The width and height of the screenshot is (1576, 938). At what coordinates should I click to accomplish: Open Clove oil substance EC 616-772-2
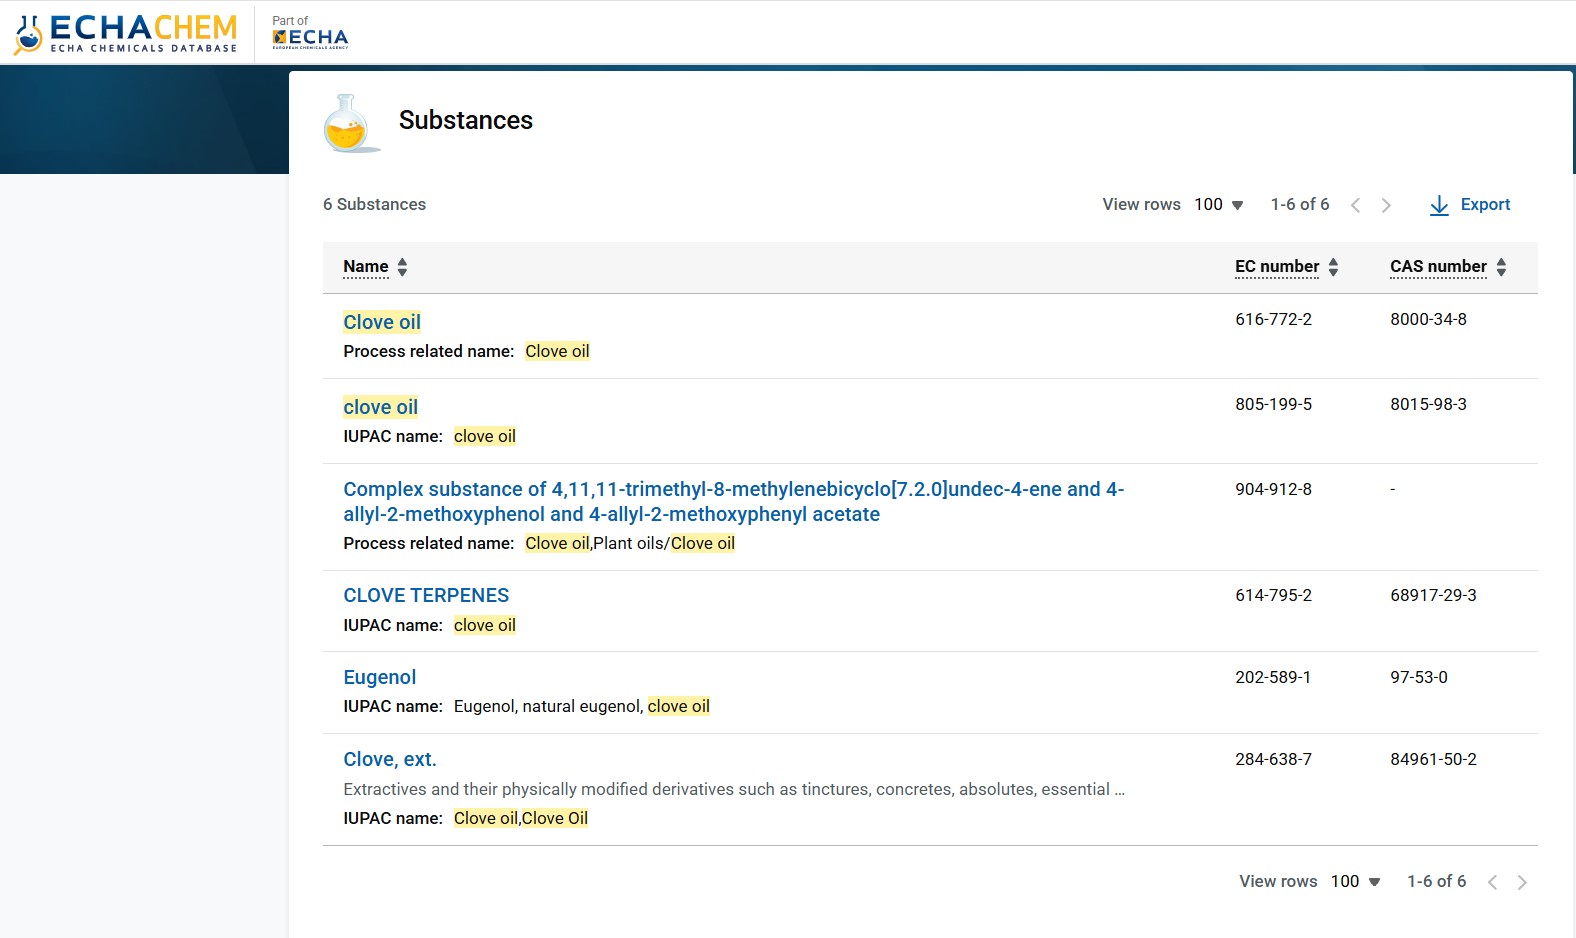click(x=382, y=322)
